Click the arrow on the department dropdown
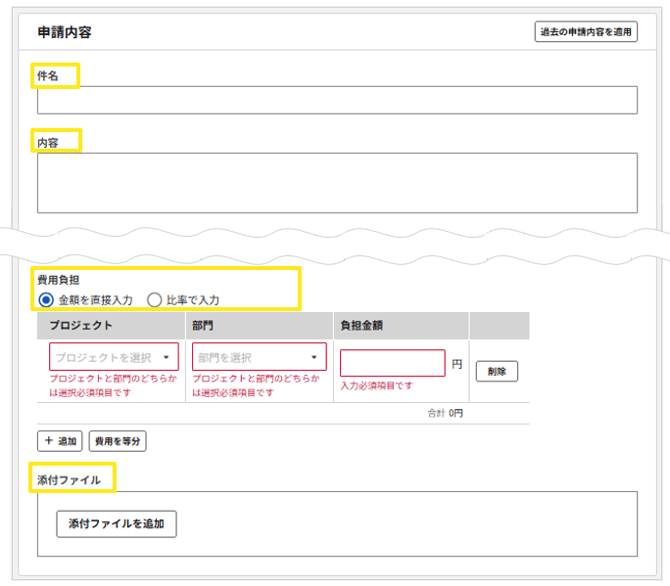 point(314,357)
